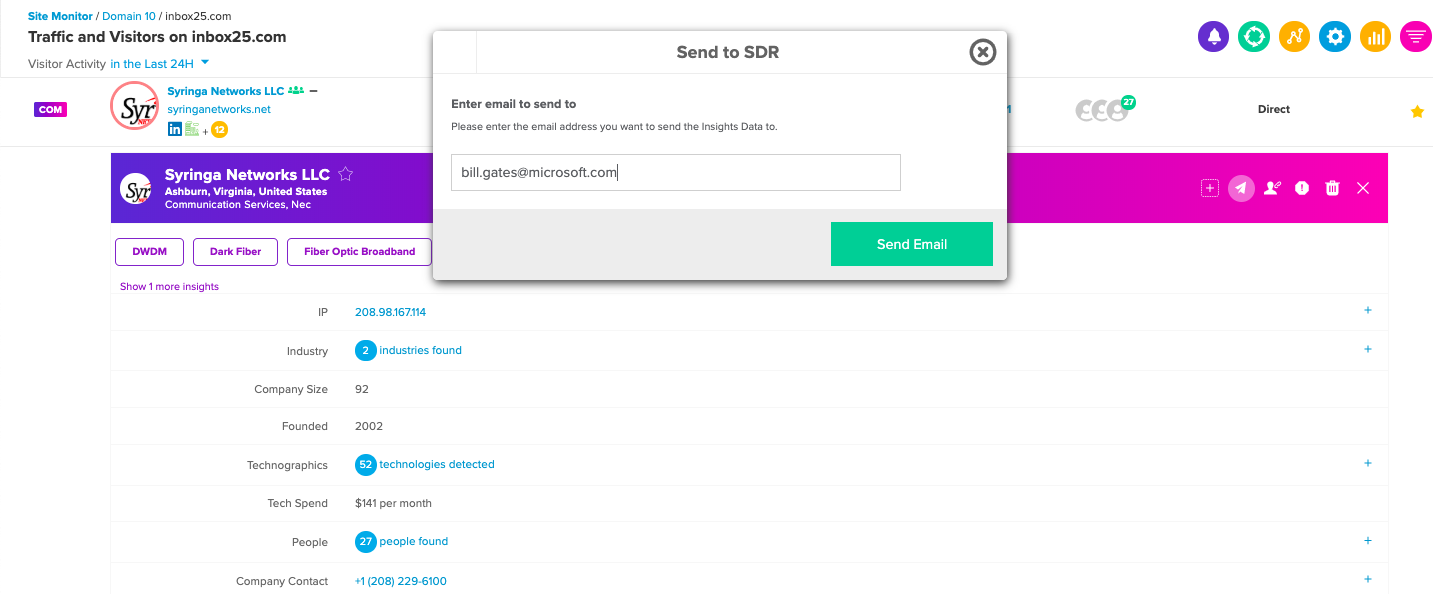1433x594 pixels.
Task: Open the pink filter icon
Action: (x=1416, y=37)
